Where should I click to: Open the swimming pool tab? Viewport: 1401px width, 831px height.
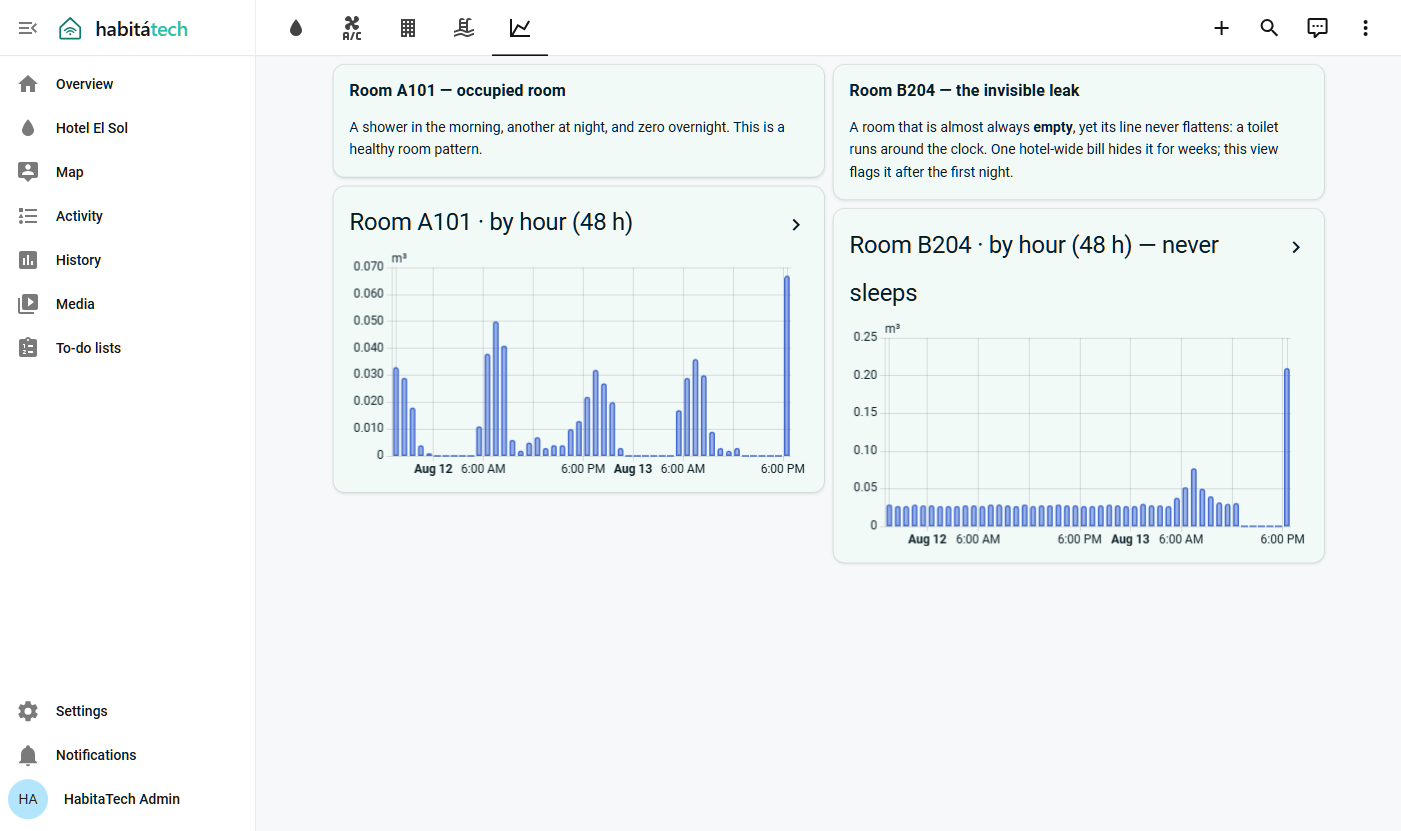pyautogui.click(x=464, y=28)
